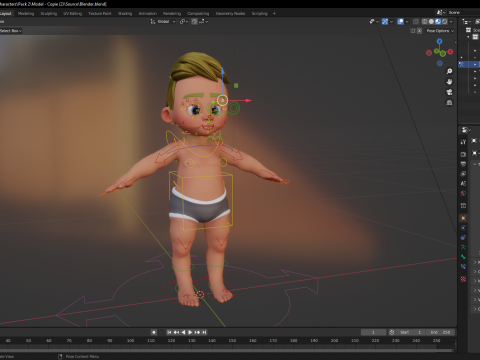Open the Scene browse dropdown icon
This screenshot has height=360, width=480.
click(441, 12)
